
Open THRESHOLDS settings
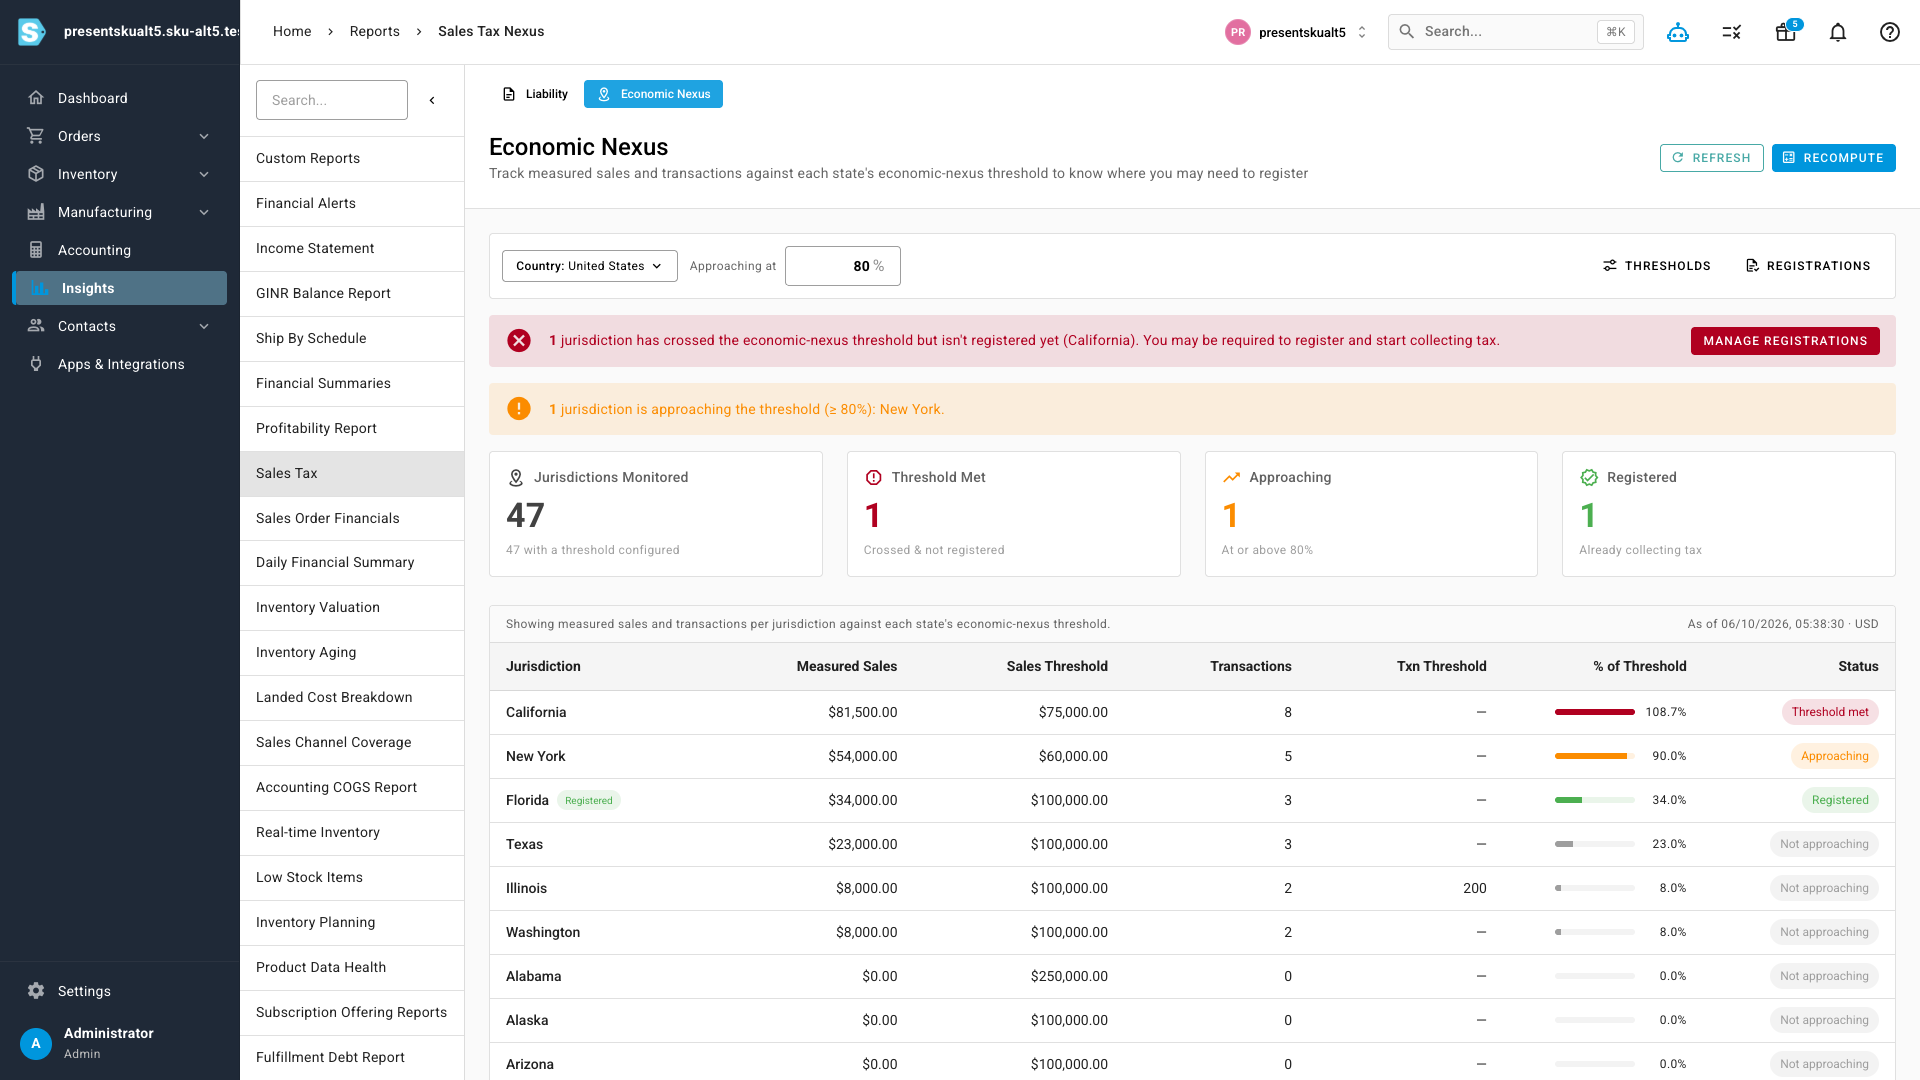click(x=1657, y=266)
